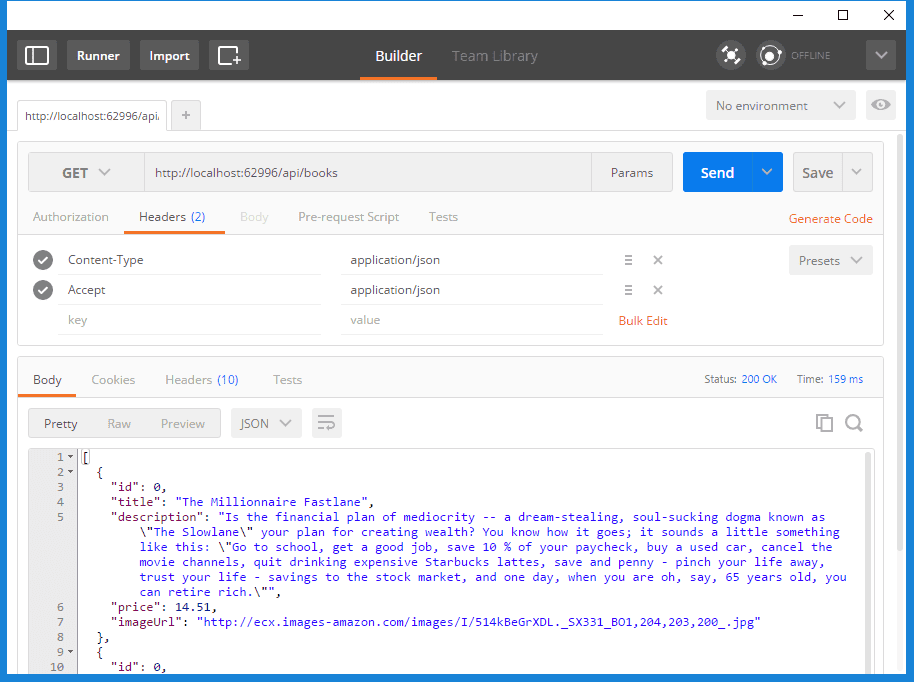The width and height of the screenshot is (914, 682).
Task: Open the request Tests tab
Action: (x=443, y=217)
